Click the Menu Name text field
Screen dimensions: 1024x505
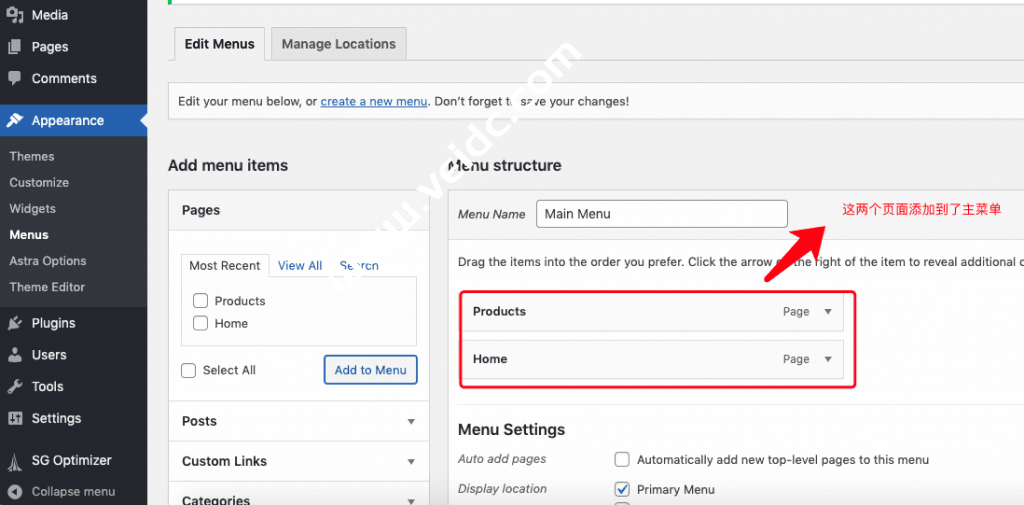[661, 214]
